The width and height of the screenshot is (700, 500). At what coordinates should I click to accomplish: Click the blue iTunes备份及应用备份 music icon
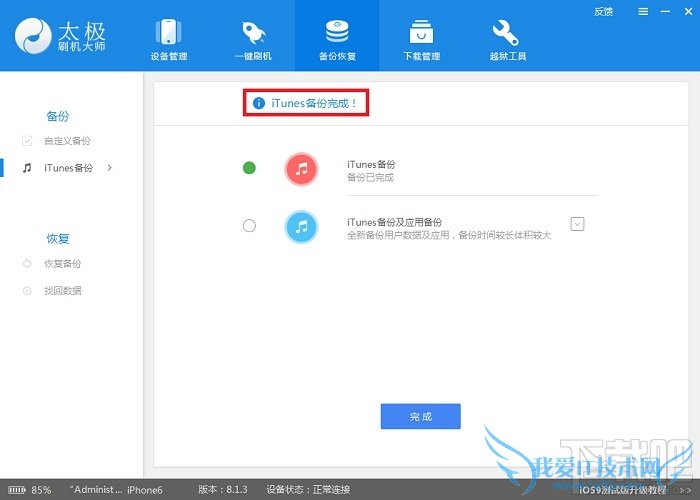coord(301,227)
